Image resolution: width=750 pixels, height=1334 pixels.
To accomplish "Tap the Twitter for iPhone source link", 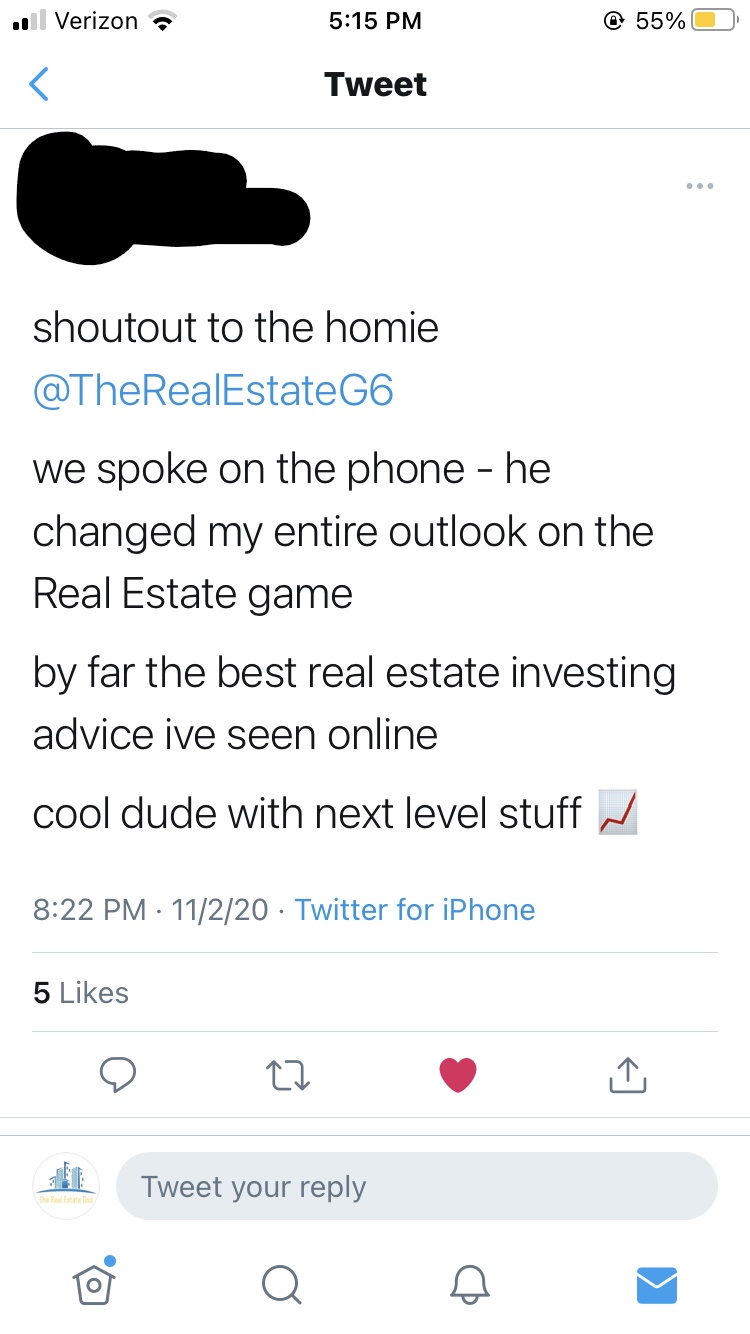I will [x=415, y=909].
